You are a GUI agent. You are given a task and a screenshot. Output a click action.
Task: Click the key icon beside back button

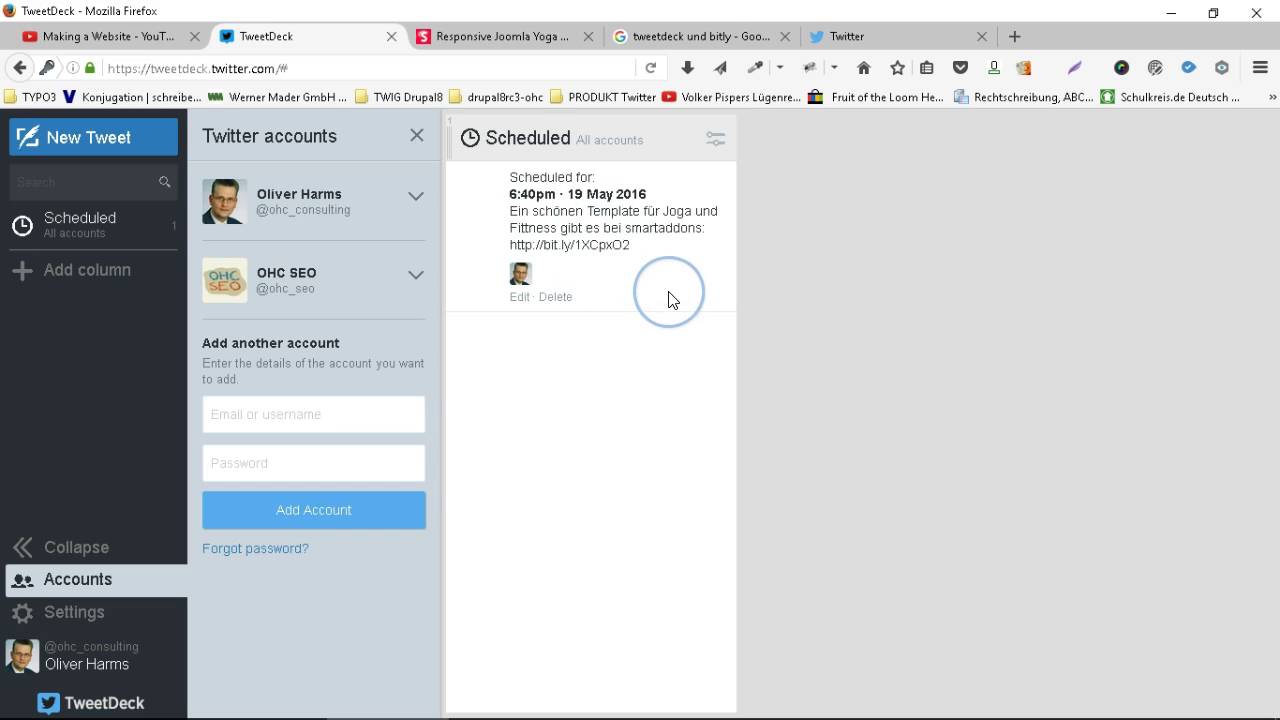(47, 68)
